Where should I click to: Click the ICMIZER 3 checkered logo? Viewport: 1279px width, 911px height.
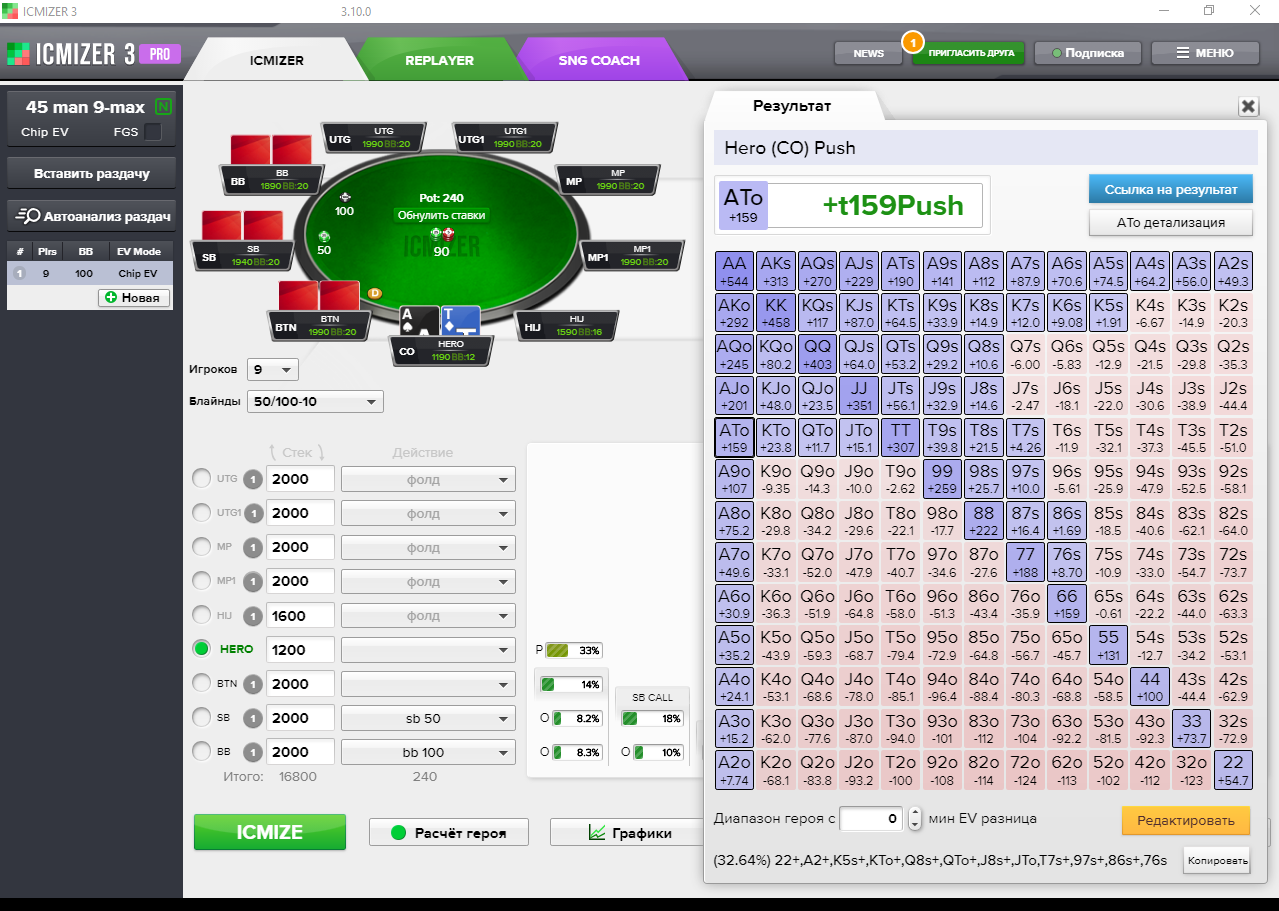(18, 54)
